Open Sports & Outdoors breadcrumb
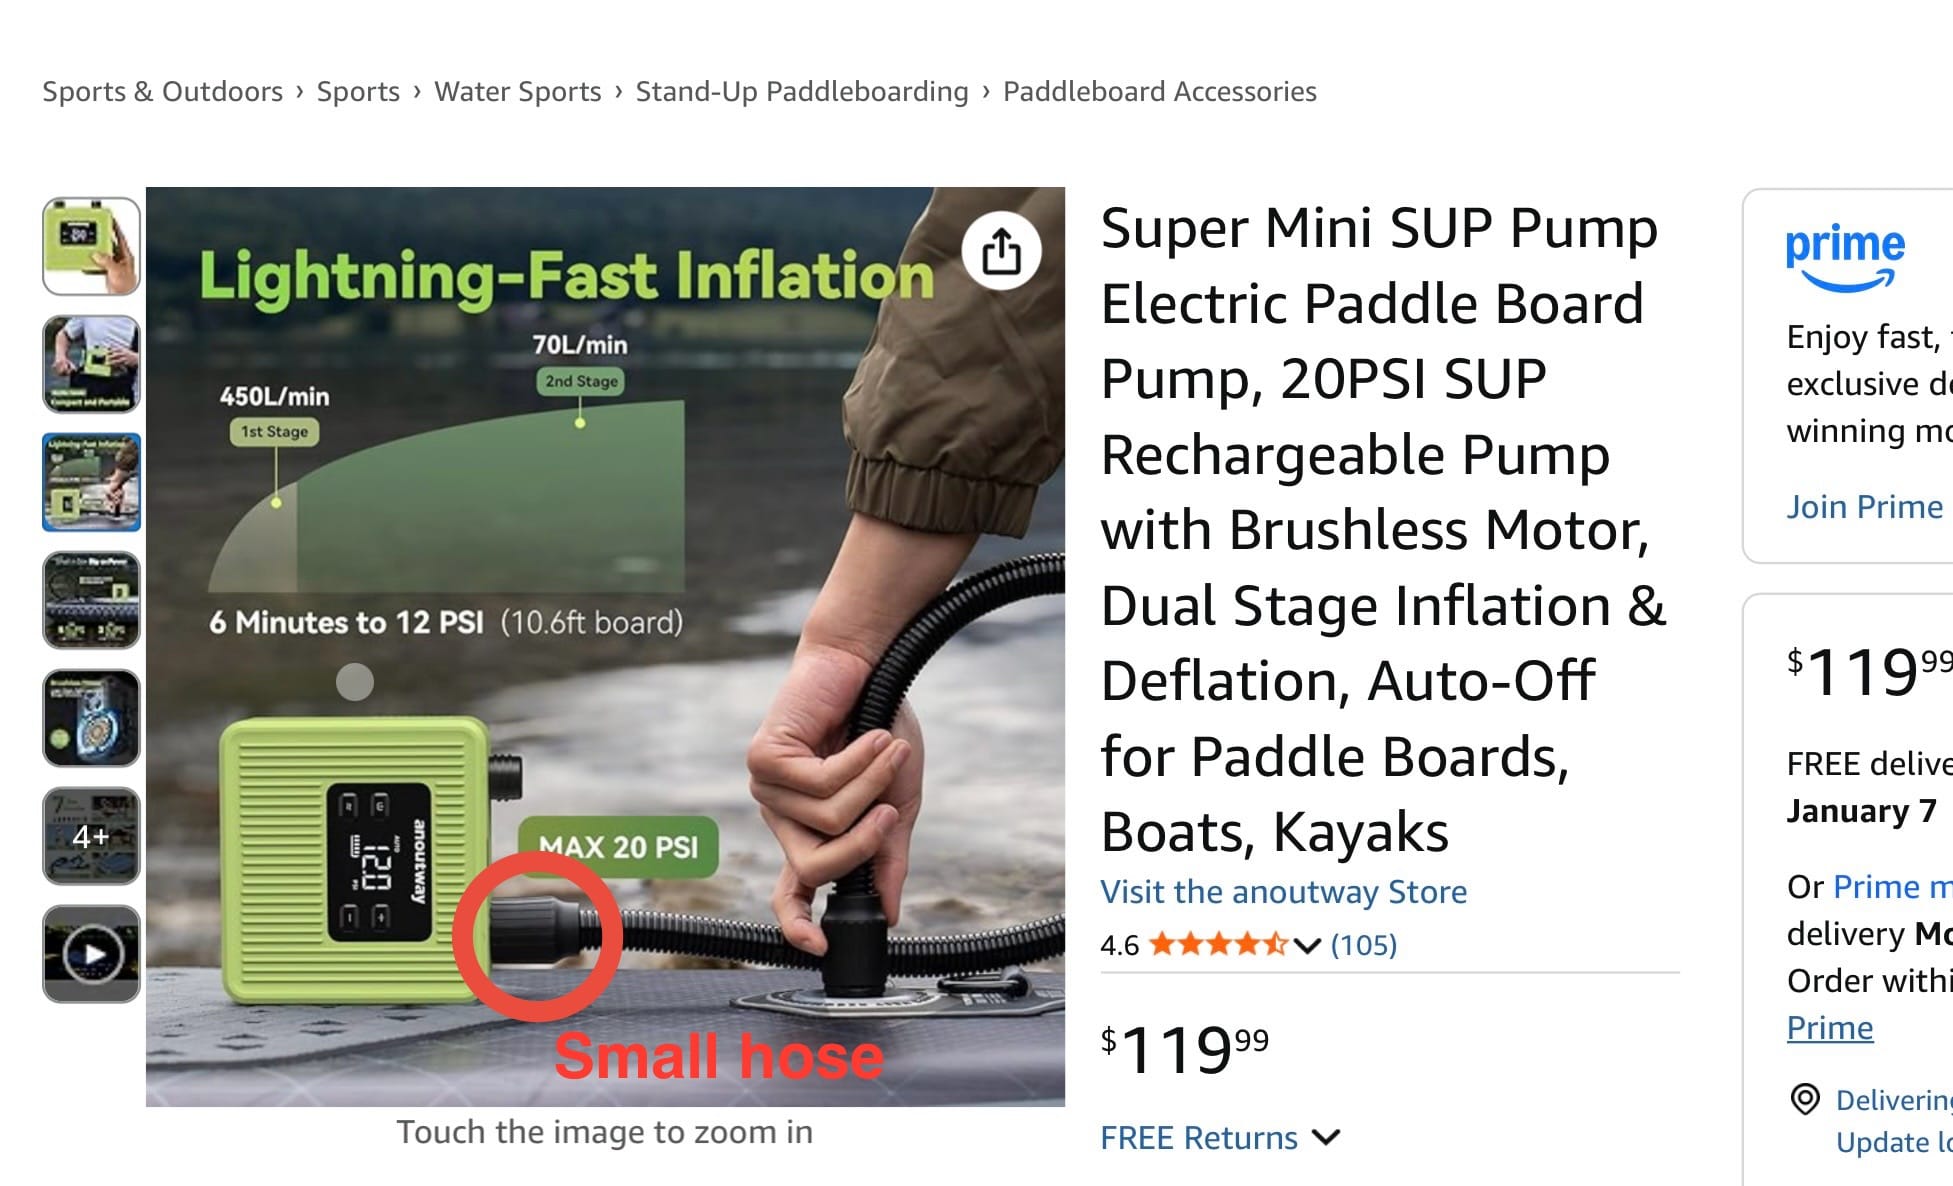1953x1186 pixels. (162, 92)
